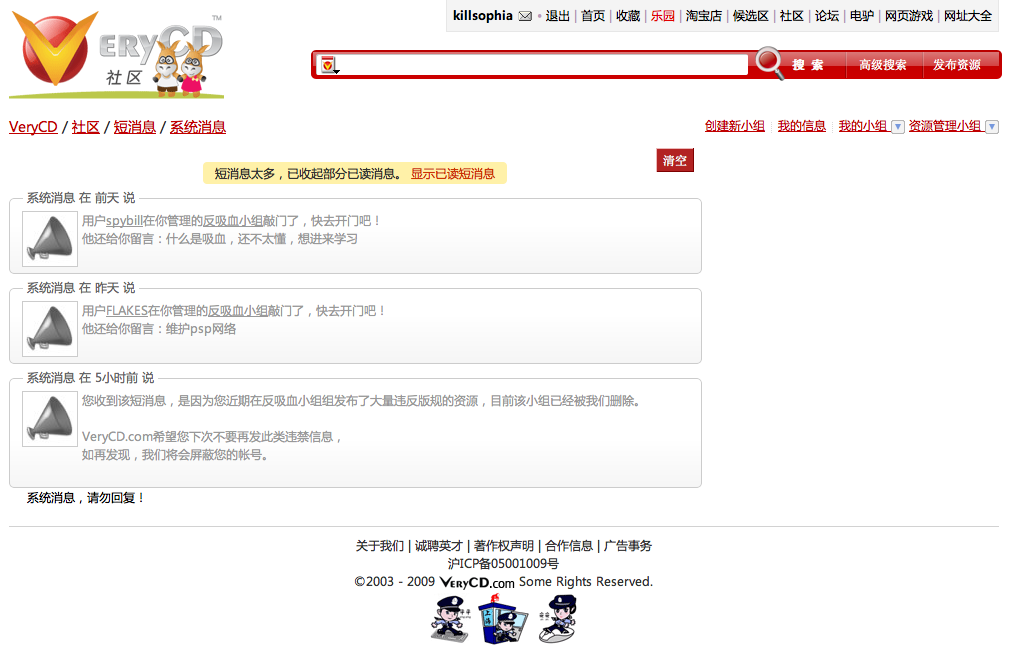Click 诚聘英才 footer link
1009x658 pixels.
pos(439,546)
